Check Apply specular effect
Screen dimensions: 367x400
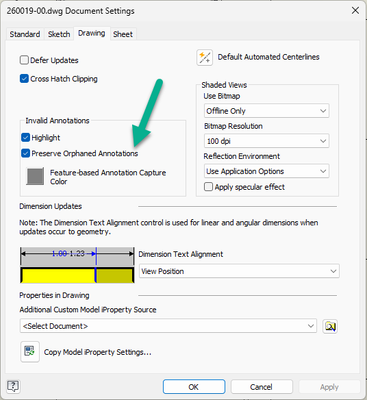tap(208, 187)
